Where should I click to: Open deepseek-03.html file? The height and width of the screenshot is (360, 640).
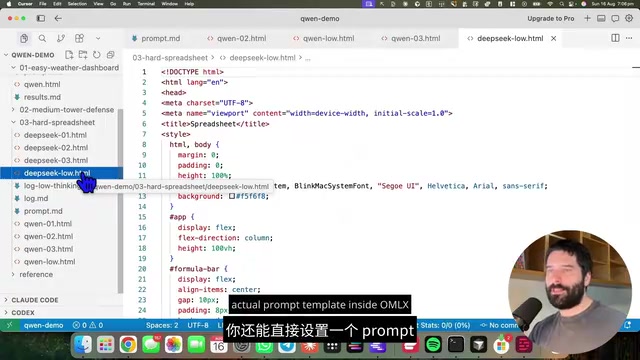tap(56, 160)
